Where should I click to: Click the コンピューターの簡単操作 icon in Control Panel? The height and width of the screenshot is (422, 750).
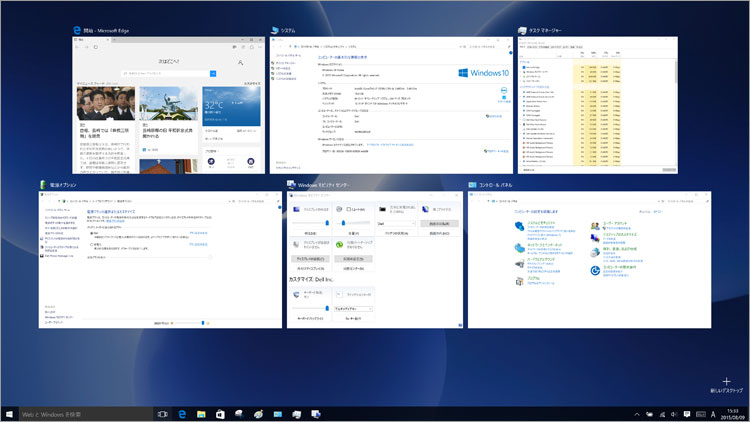(595, 270)
